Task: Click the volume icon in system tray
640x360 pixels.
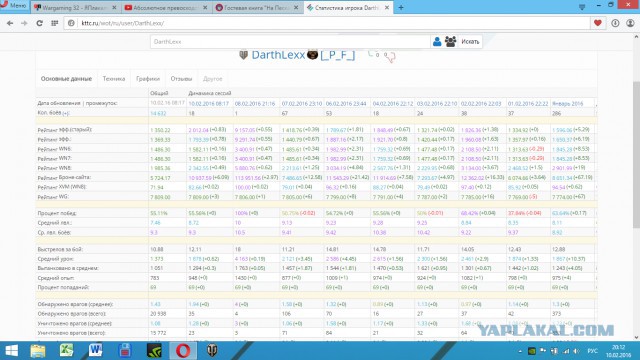Action: click(x=576, y=351)
